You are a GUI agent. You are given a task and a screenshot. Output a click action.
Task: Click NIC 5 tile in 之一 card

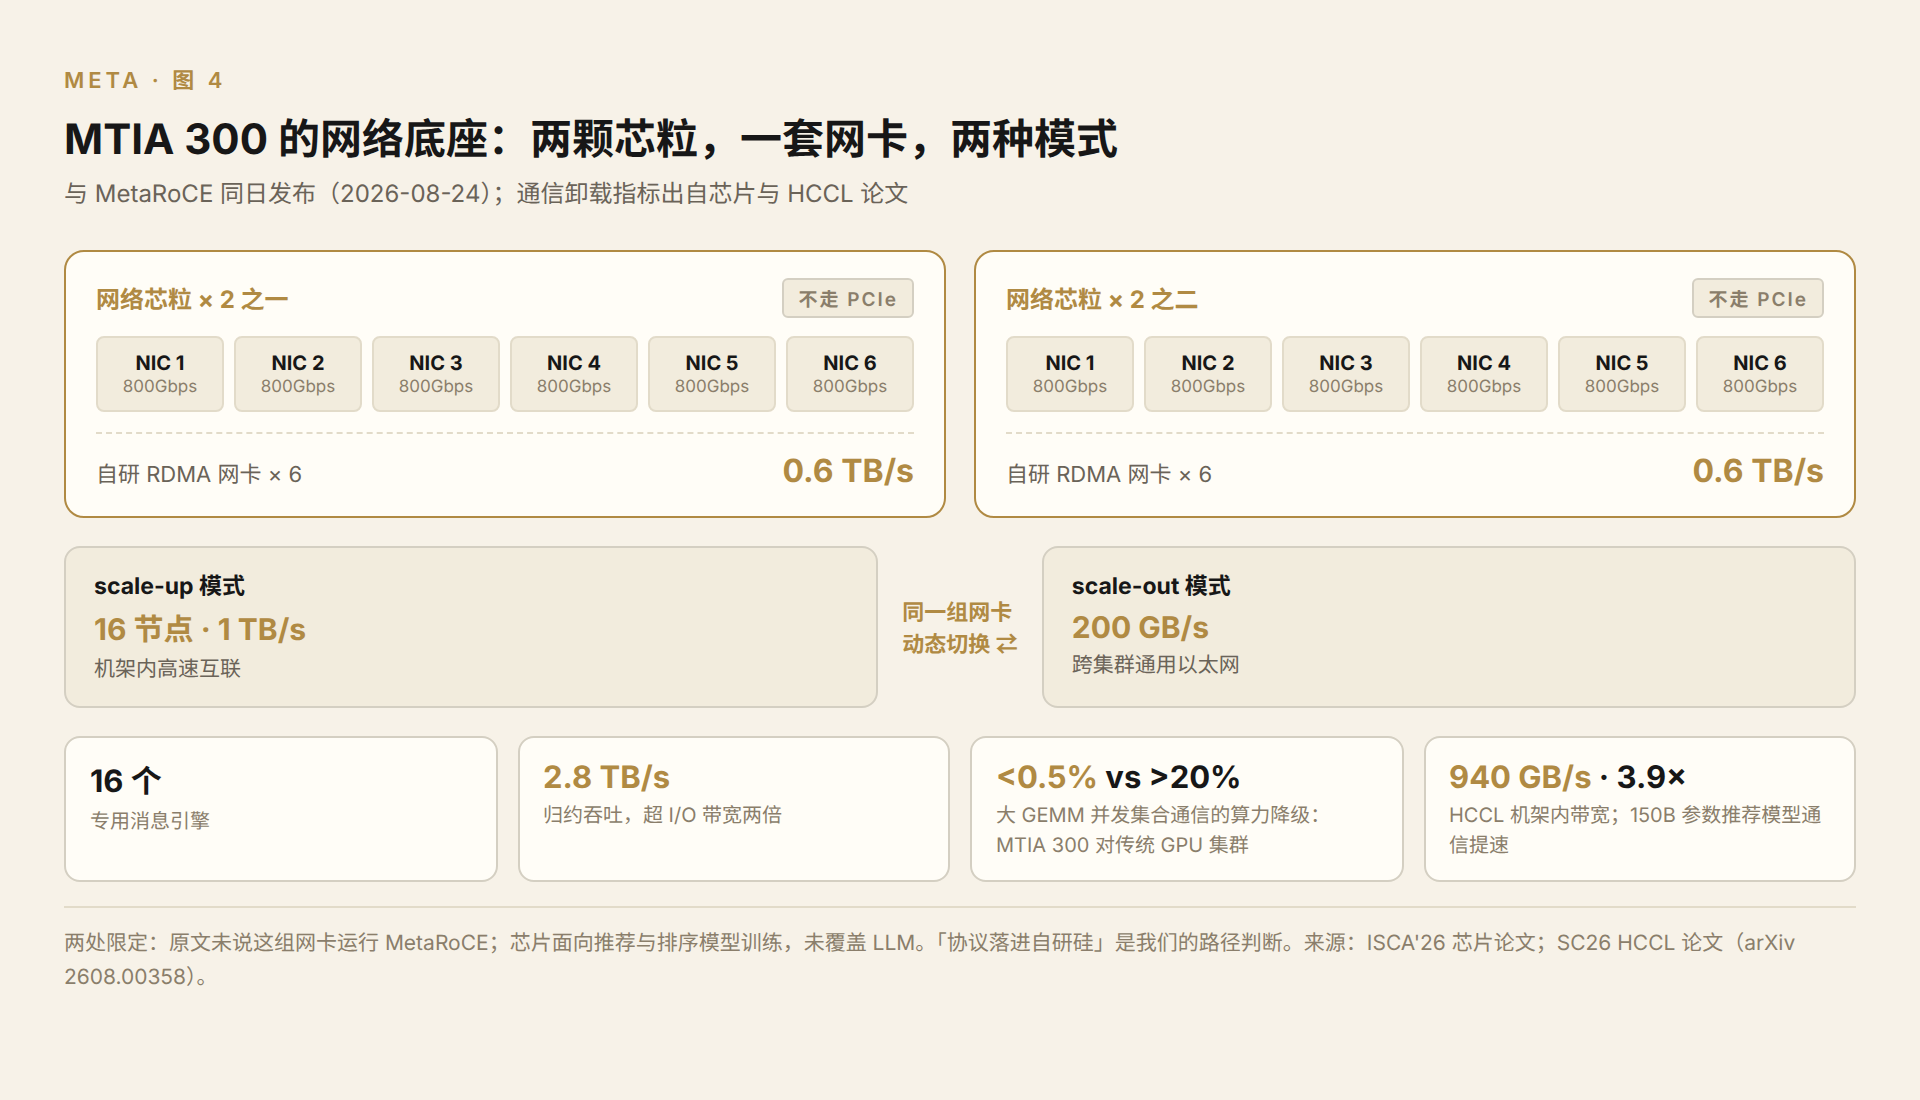[x=712, y=374]
